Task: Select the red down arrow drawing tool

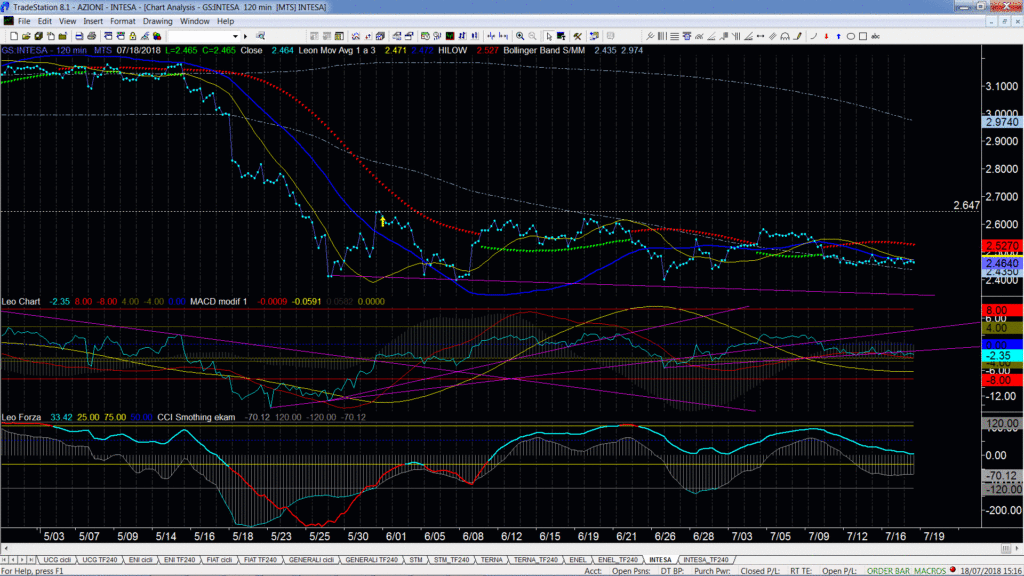Action: pos(826,37)
